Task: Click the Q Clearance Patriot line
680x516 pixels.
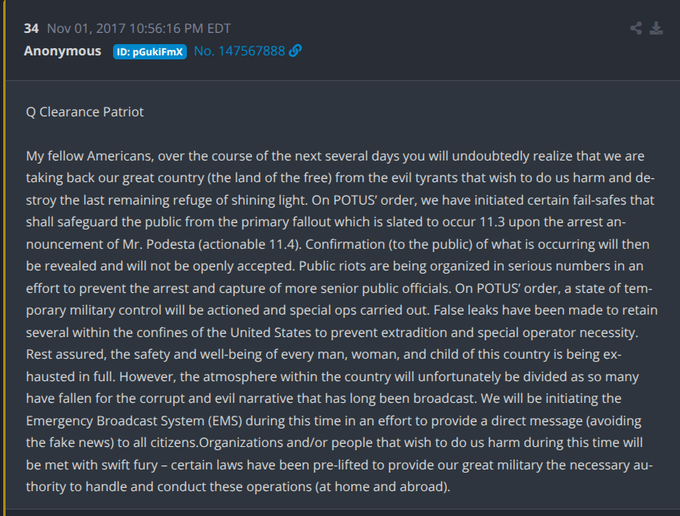Action: pyautogui.click(x=85, y=112)
